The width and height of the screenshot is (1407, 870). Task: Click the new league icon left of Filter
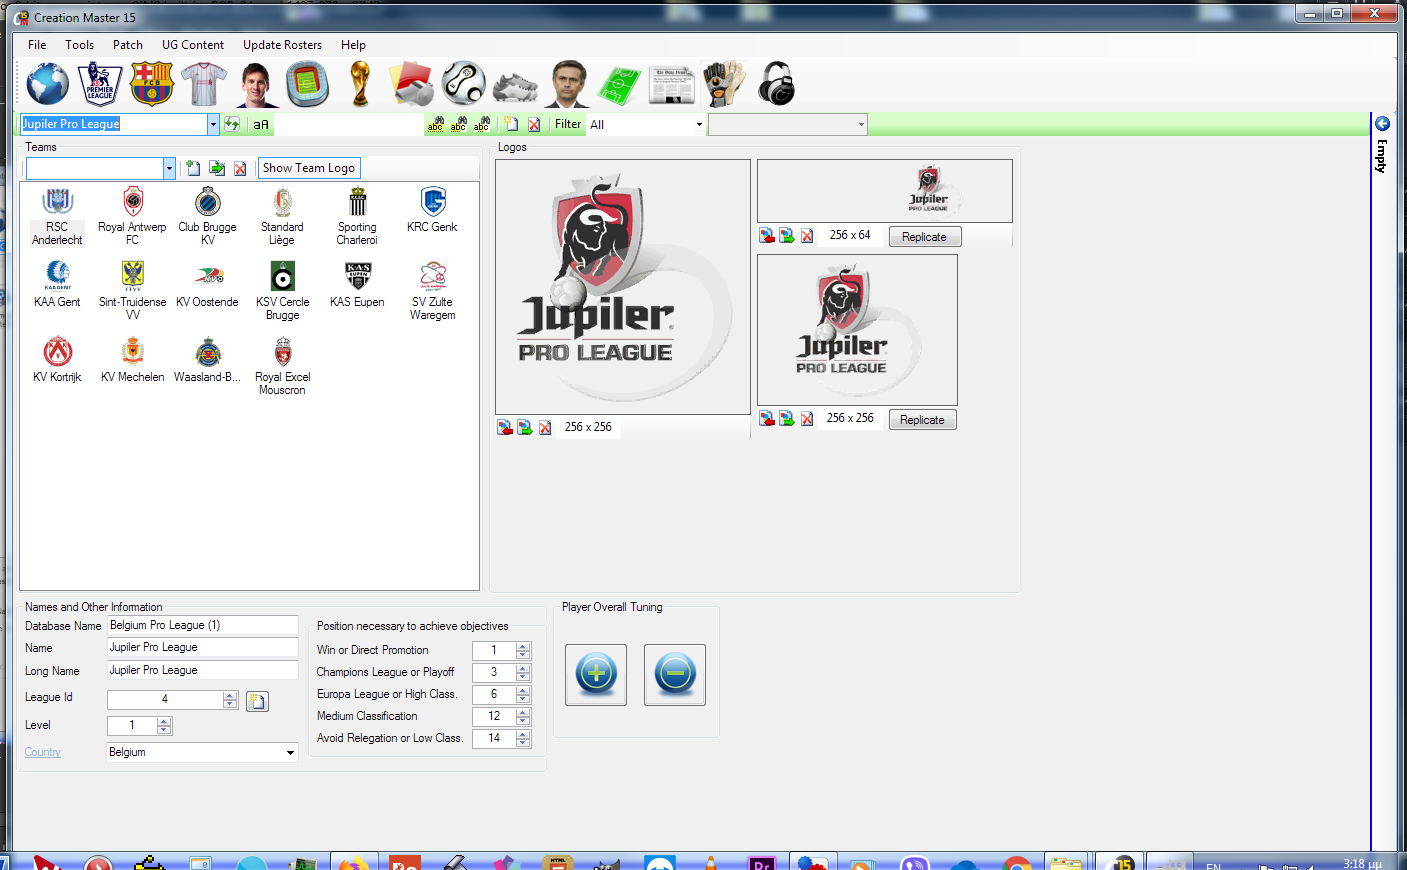coord(511,124)
